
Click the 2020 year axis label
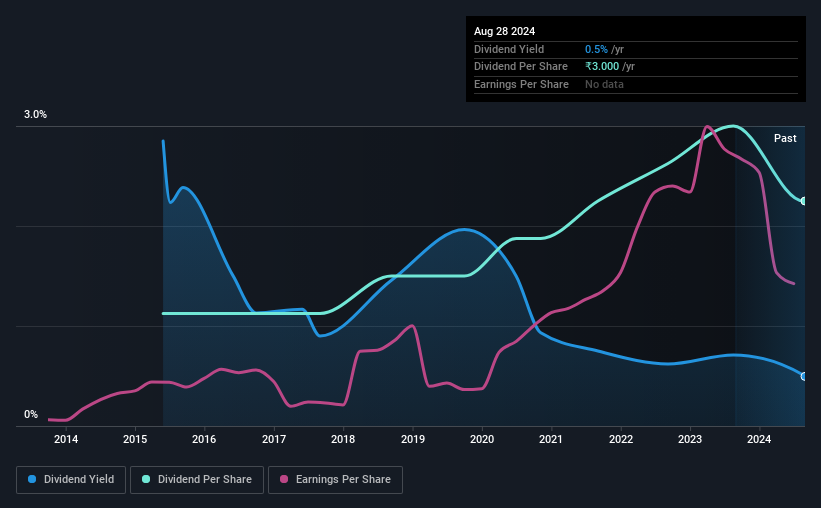(x=482, y=439)
